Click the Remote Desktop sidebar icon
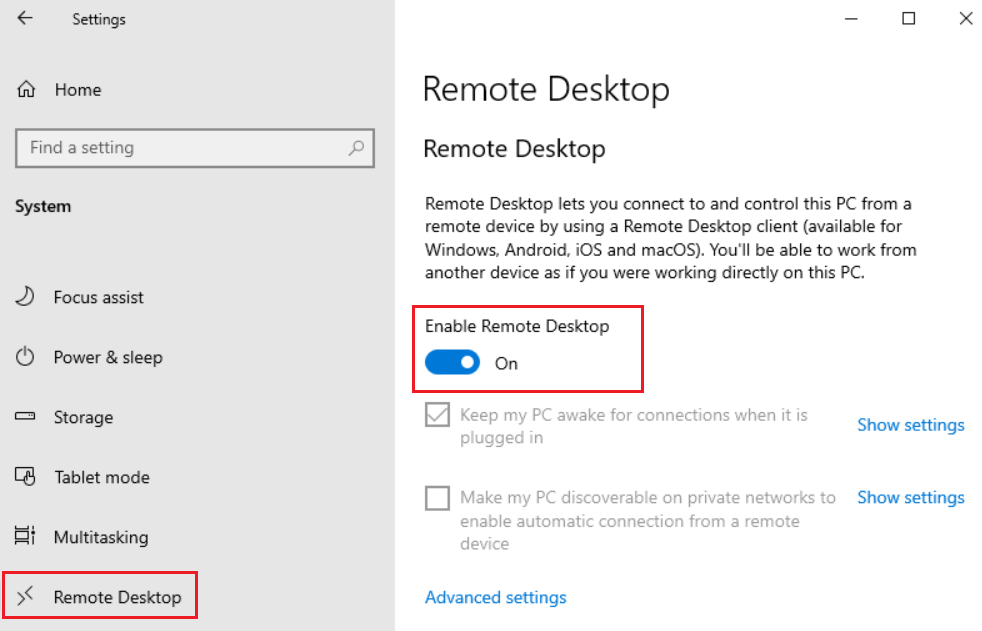The image size is (982, 631). 26,597
